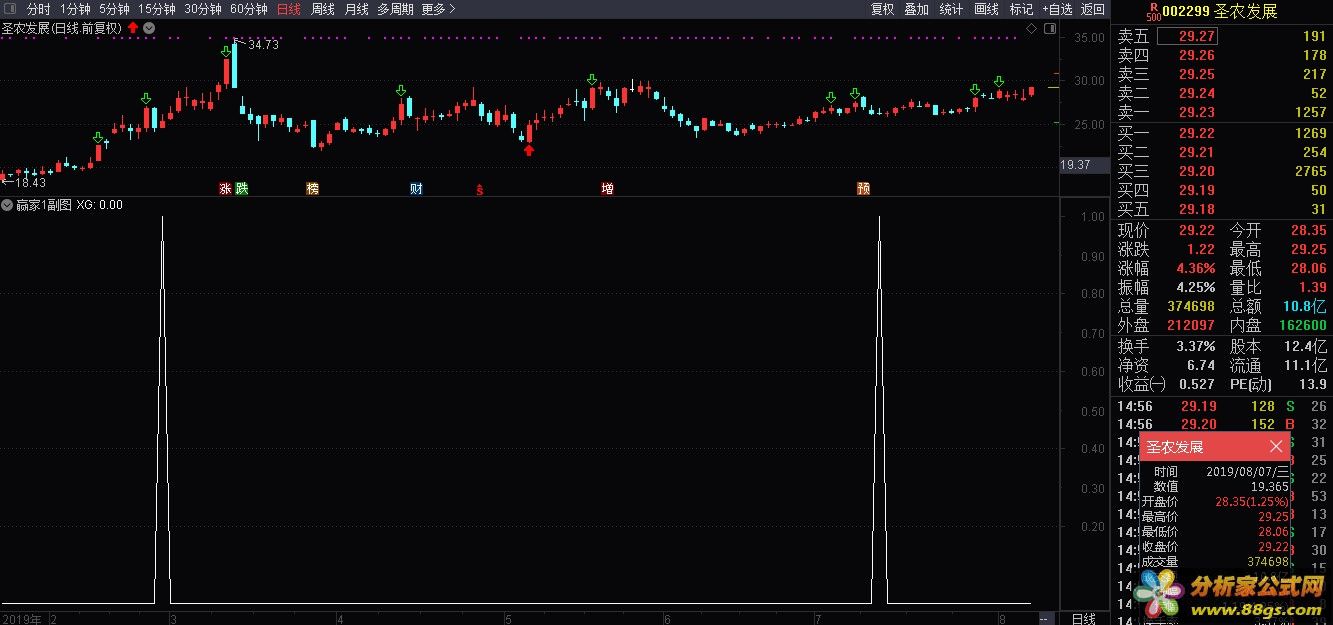Click the 总额 value 10.8亿

click(x=1306, y=307)
